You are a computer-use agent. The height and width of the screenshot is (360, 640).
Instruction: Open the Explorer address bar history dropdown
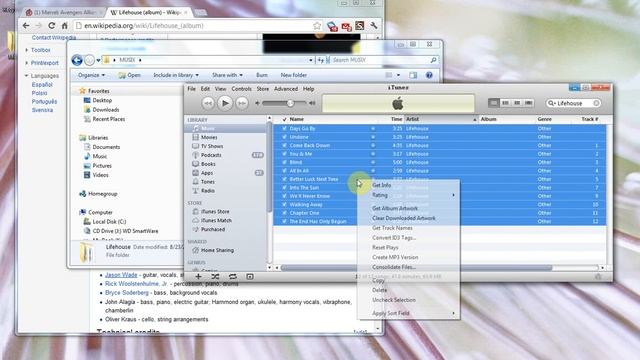tap(311, 60)
